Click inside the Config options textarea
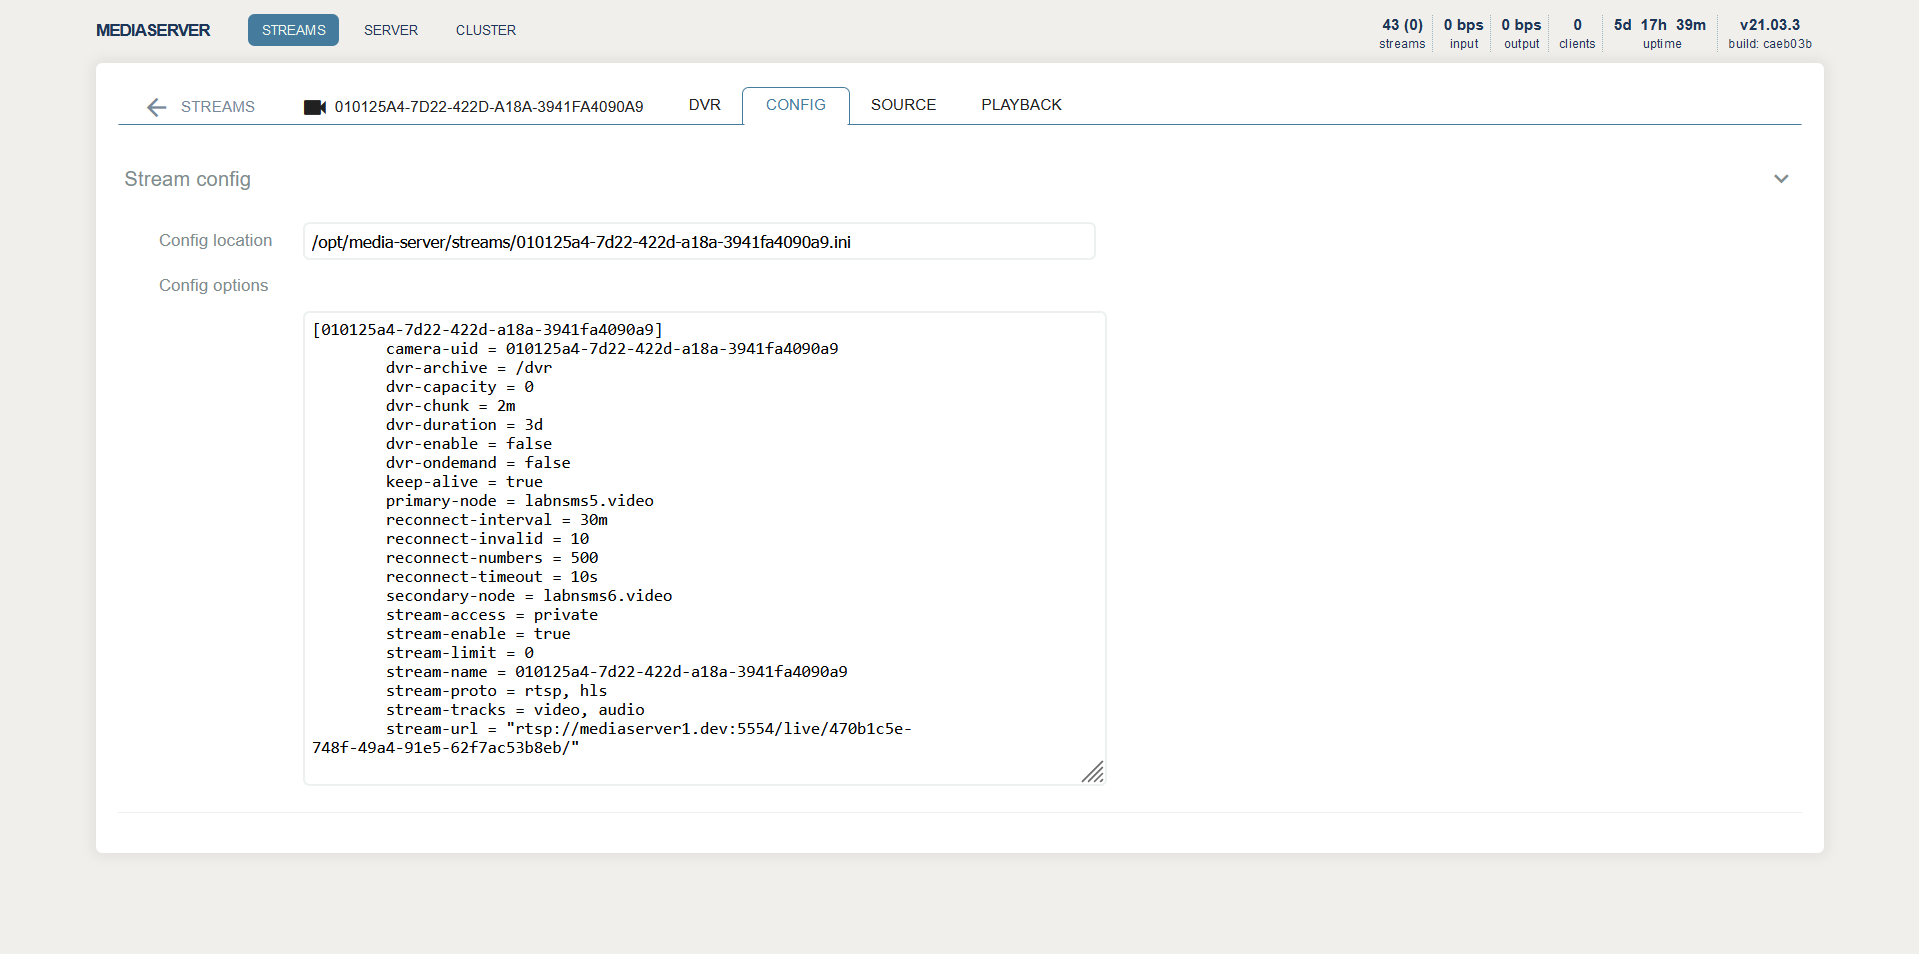Viewport: 1919px width, 954px height. click(x=704, y=548)
